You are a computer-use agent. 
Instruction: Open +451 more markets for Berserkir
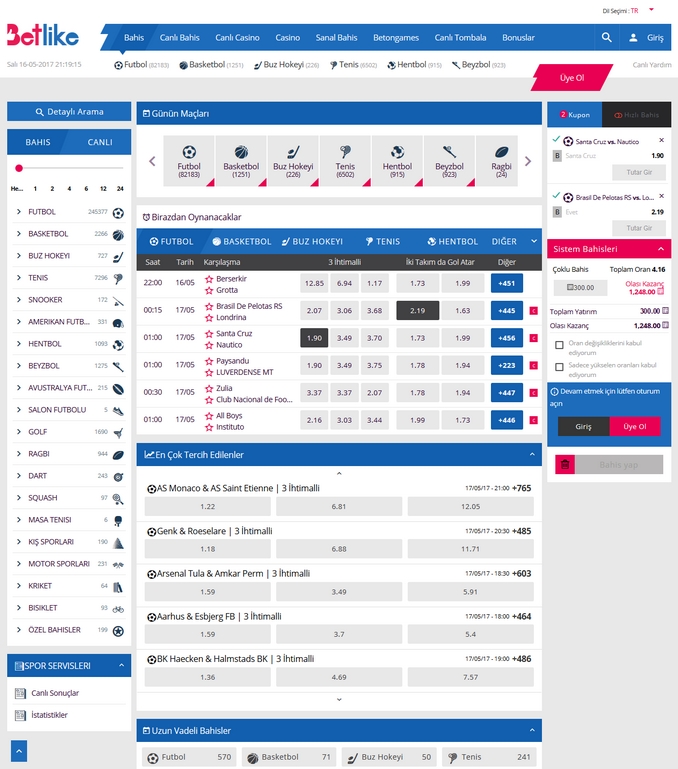pyautogui.click(x=507, y=283)
